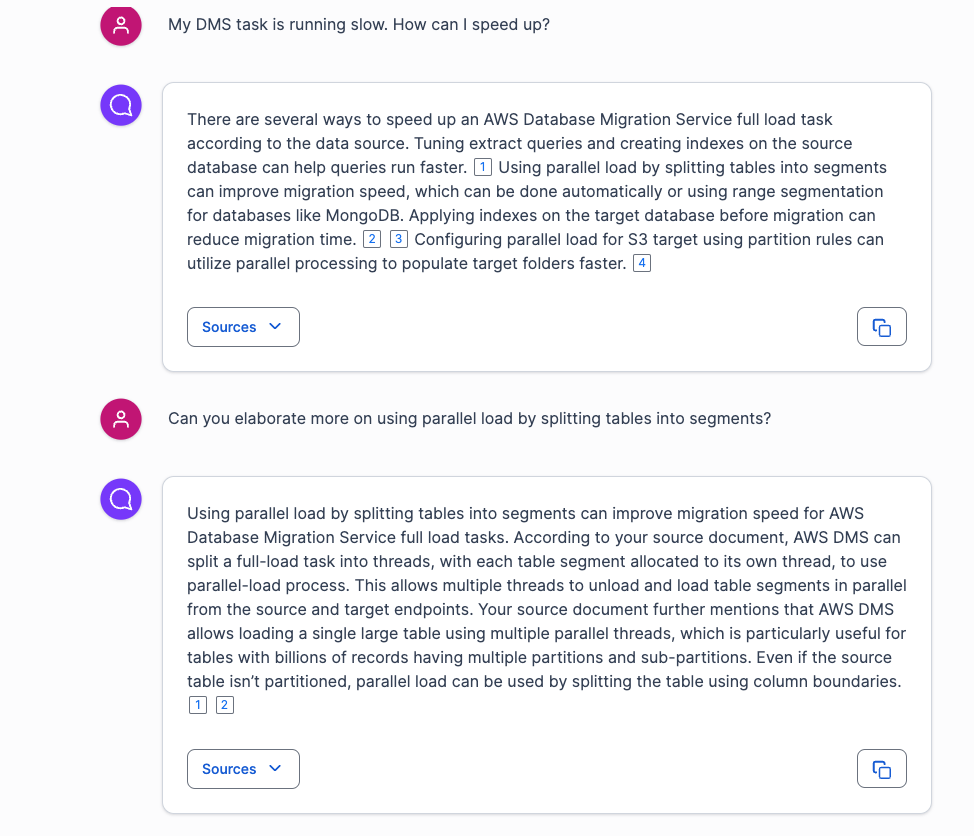This screenshot has height=836, width=974.
Task: Open citation 1 in the second answer
Action: coord(197,705)
